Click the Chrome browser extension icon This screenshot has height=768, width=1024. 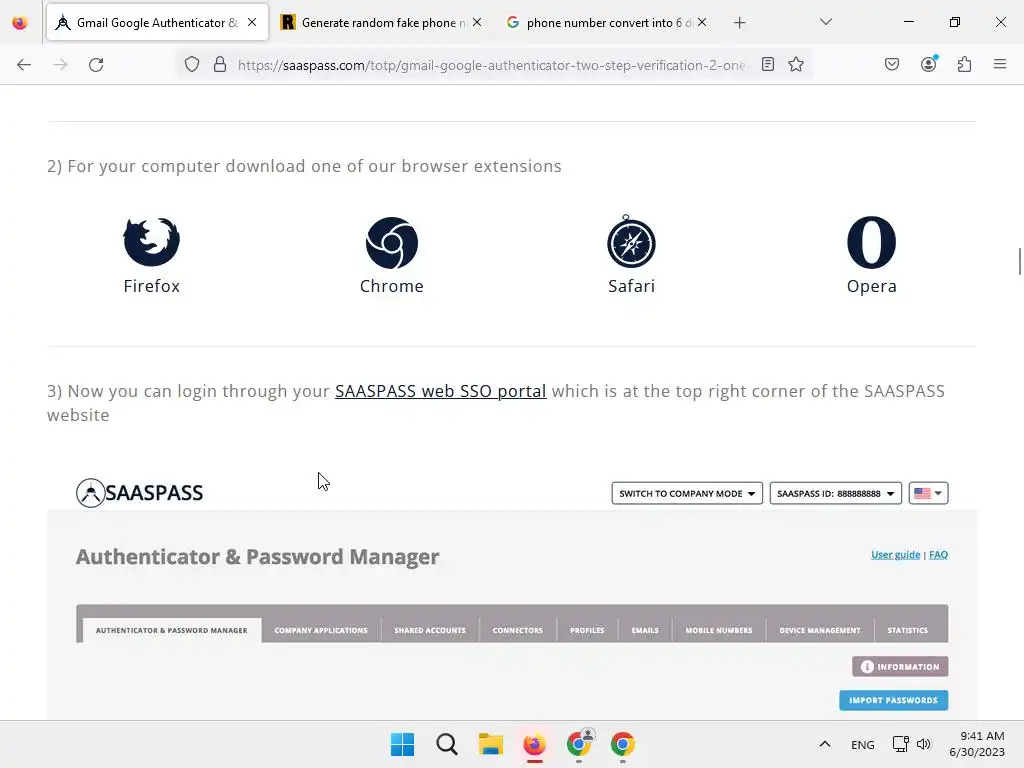[x=392, y=242]
